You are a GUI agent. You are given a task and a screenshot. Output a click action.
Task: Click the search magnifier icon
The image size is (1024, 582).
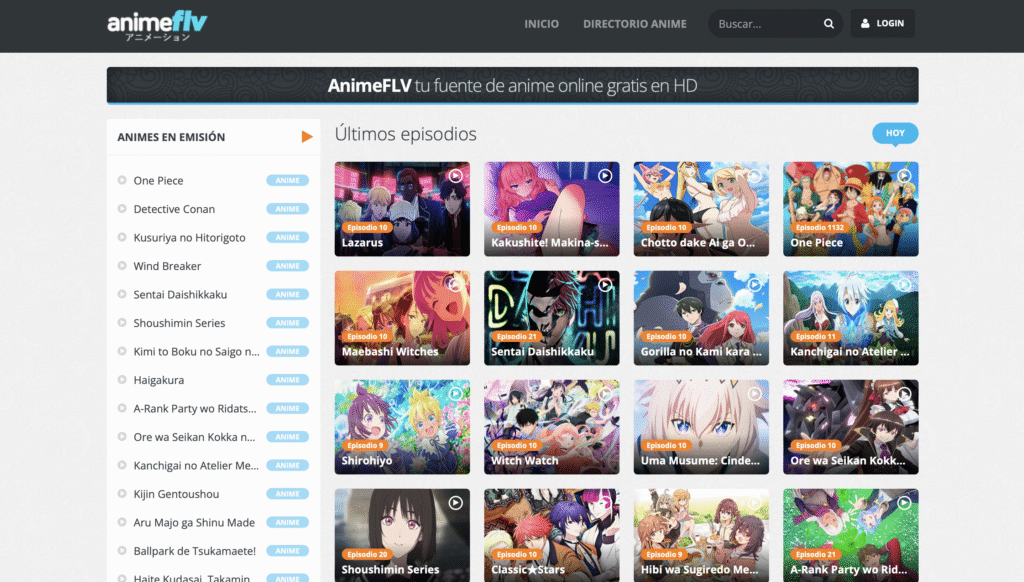(829, 24)
